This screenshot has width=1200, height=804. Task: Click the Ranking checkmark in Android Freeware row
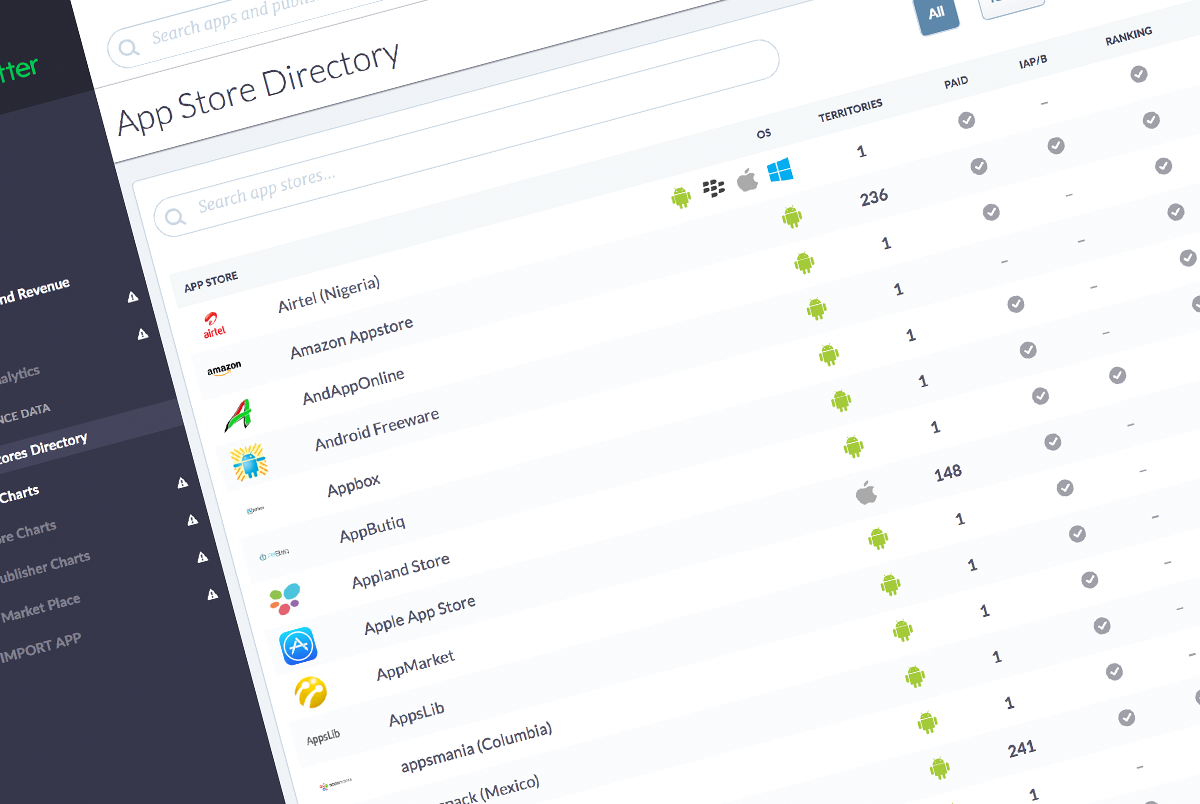tap(1175, 212)
